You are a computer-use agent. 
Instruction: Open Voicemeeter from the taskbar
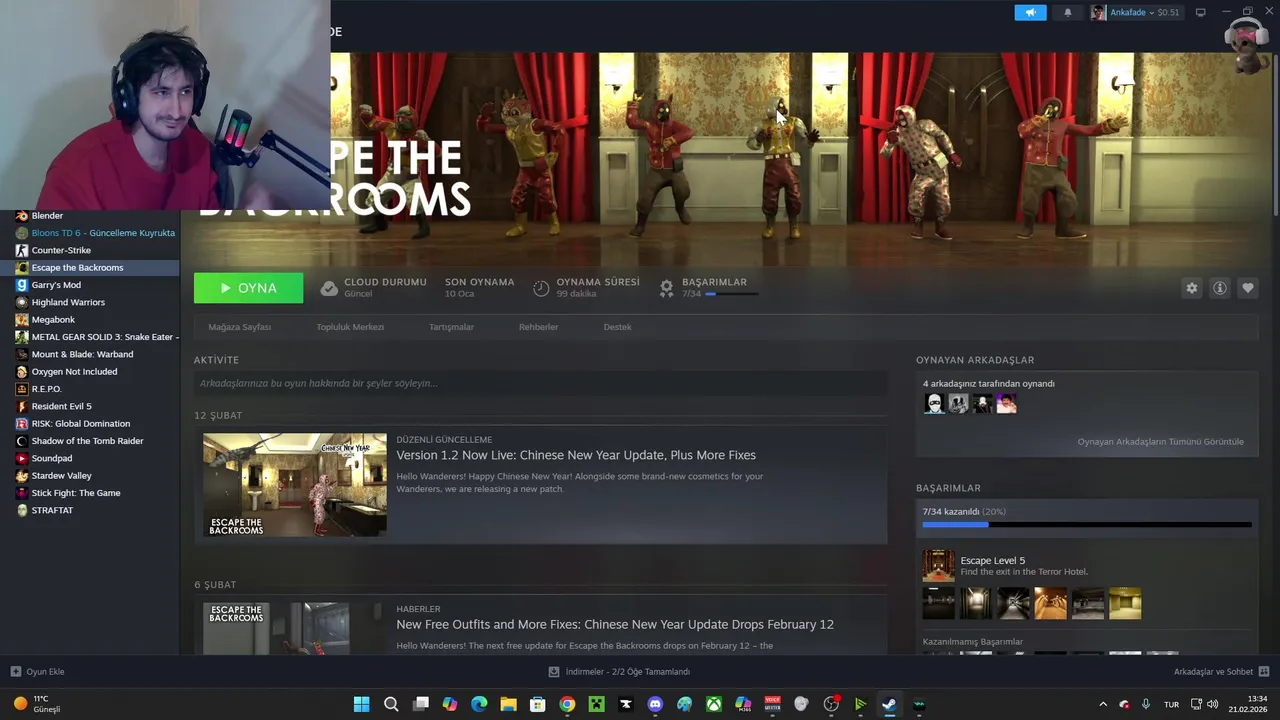(x=772, y=704)
